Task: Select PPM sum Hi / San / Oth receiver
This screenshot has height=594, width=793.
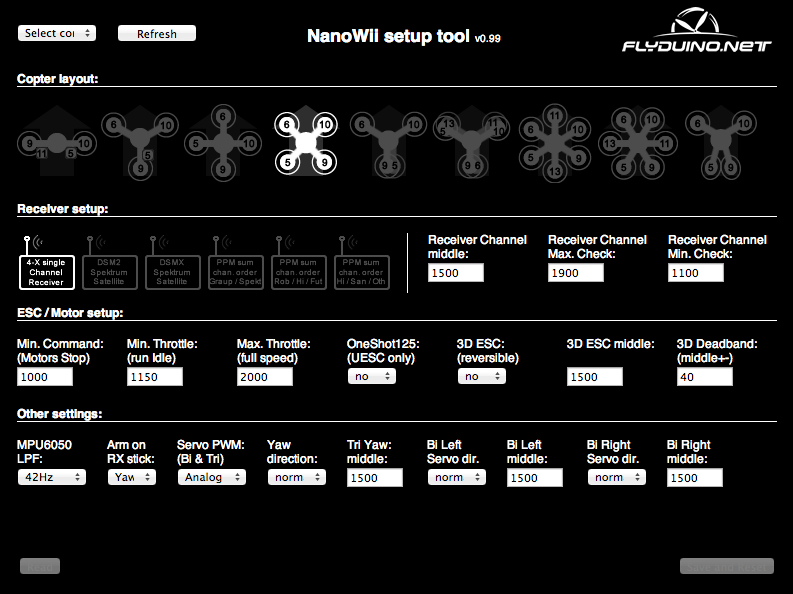Action: coord(362,263)
